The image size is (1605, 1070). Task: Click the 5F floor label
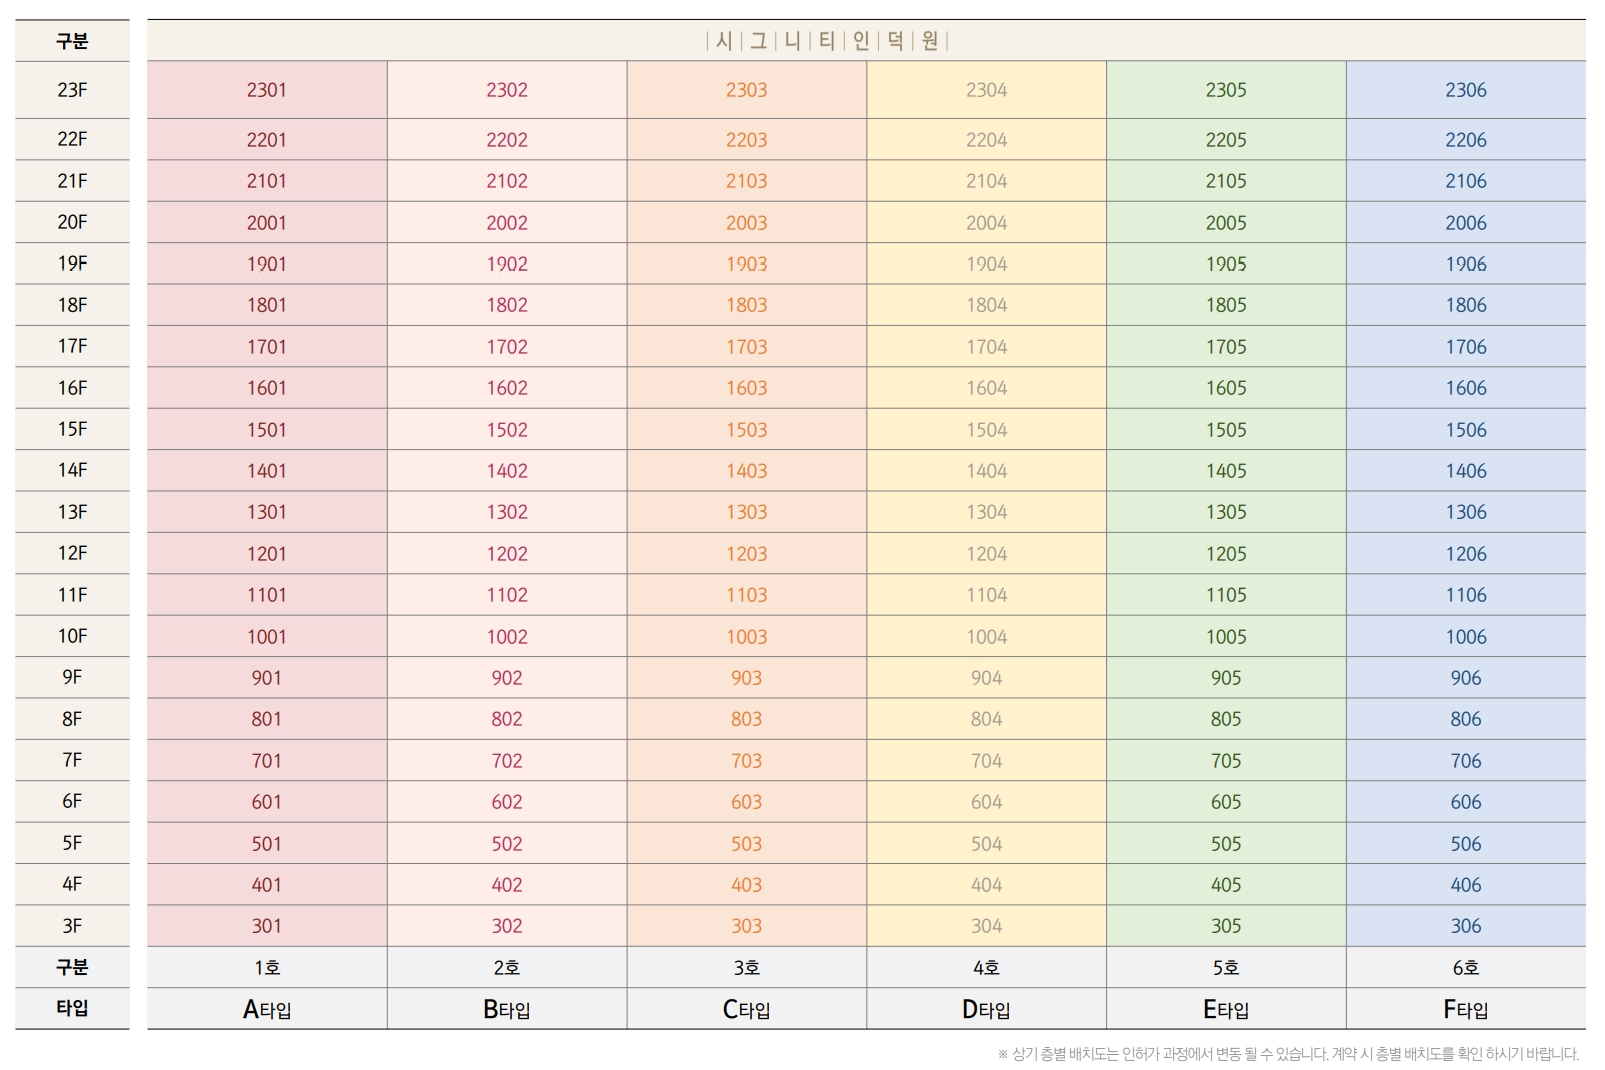coord(72,843)
